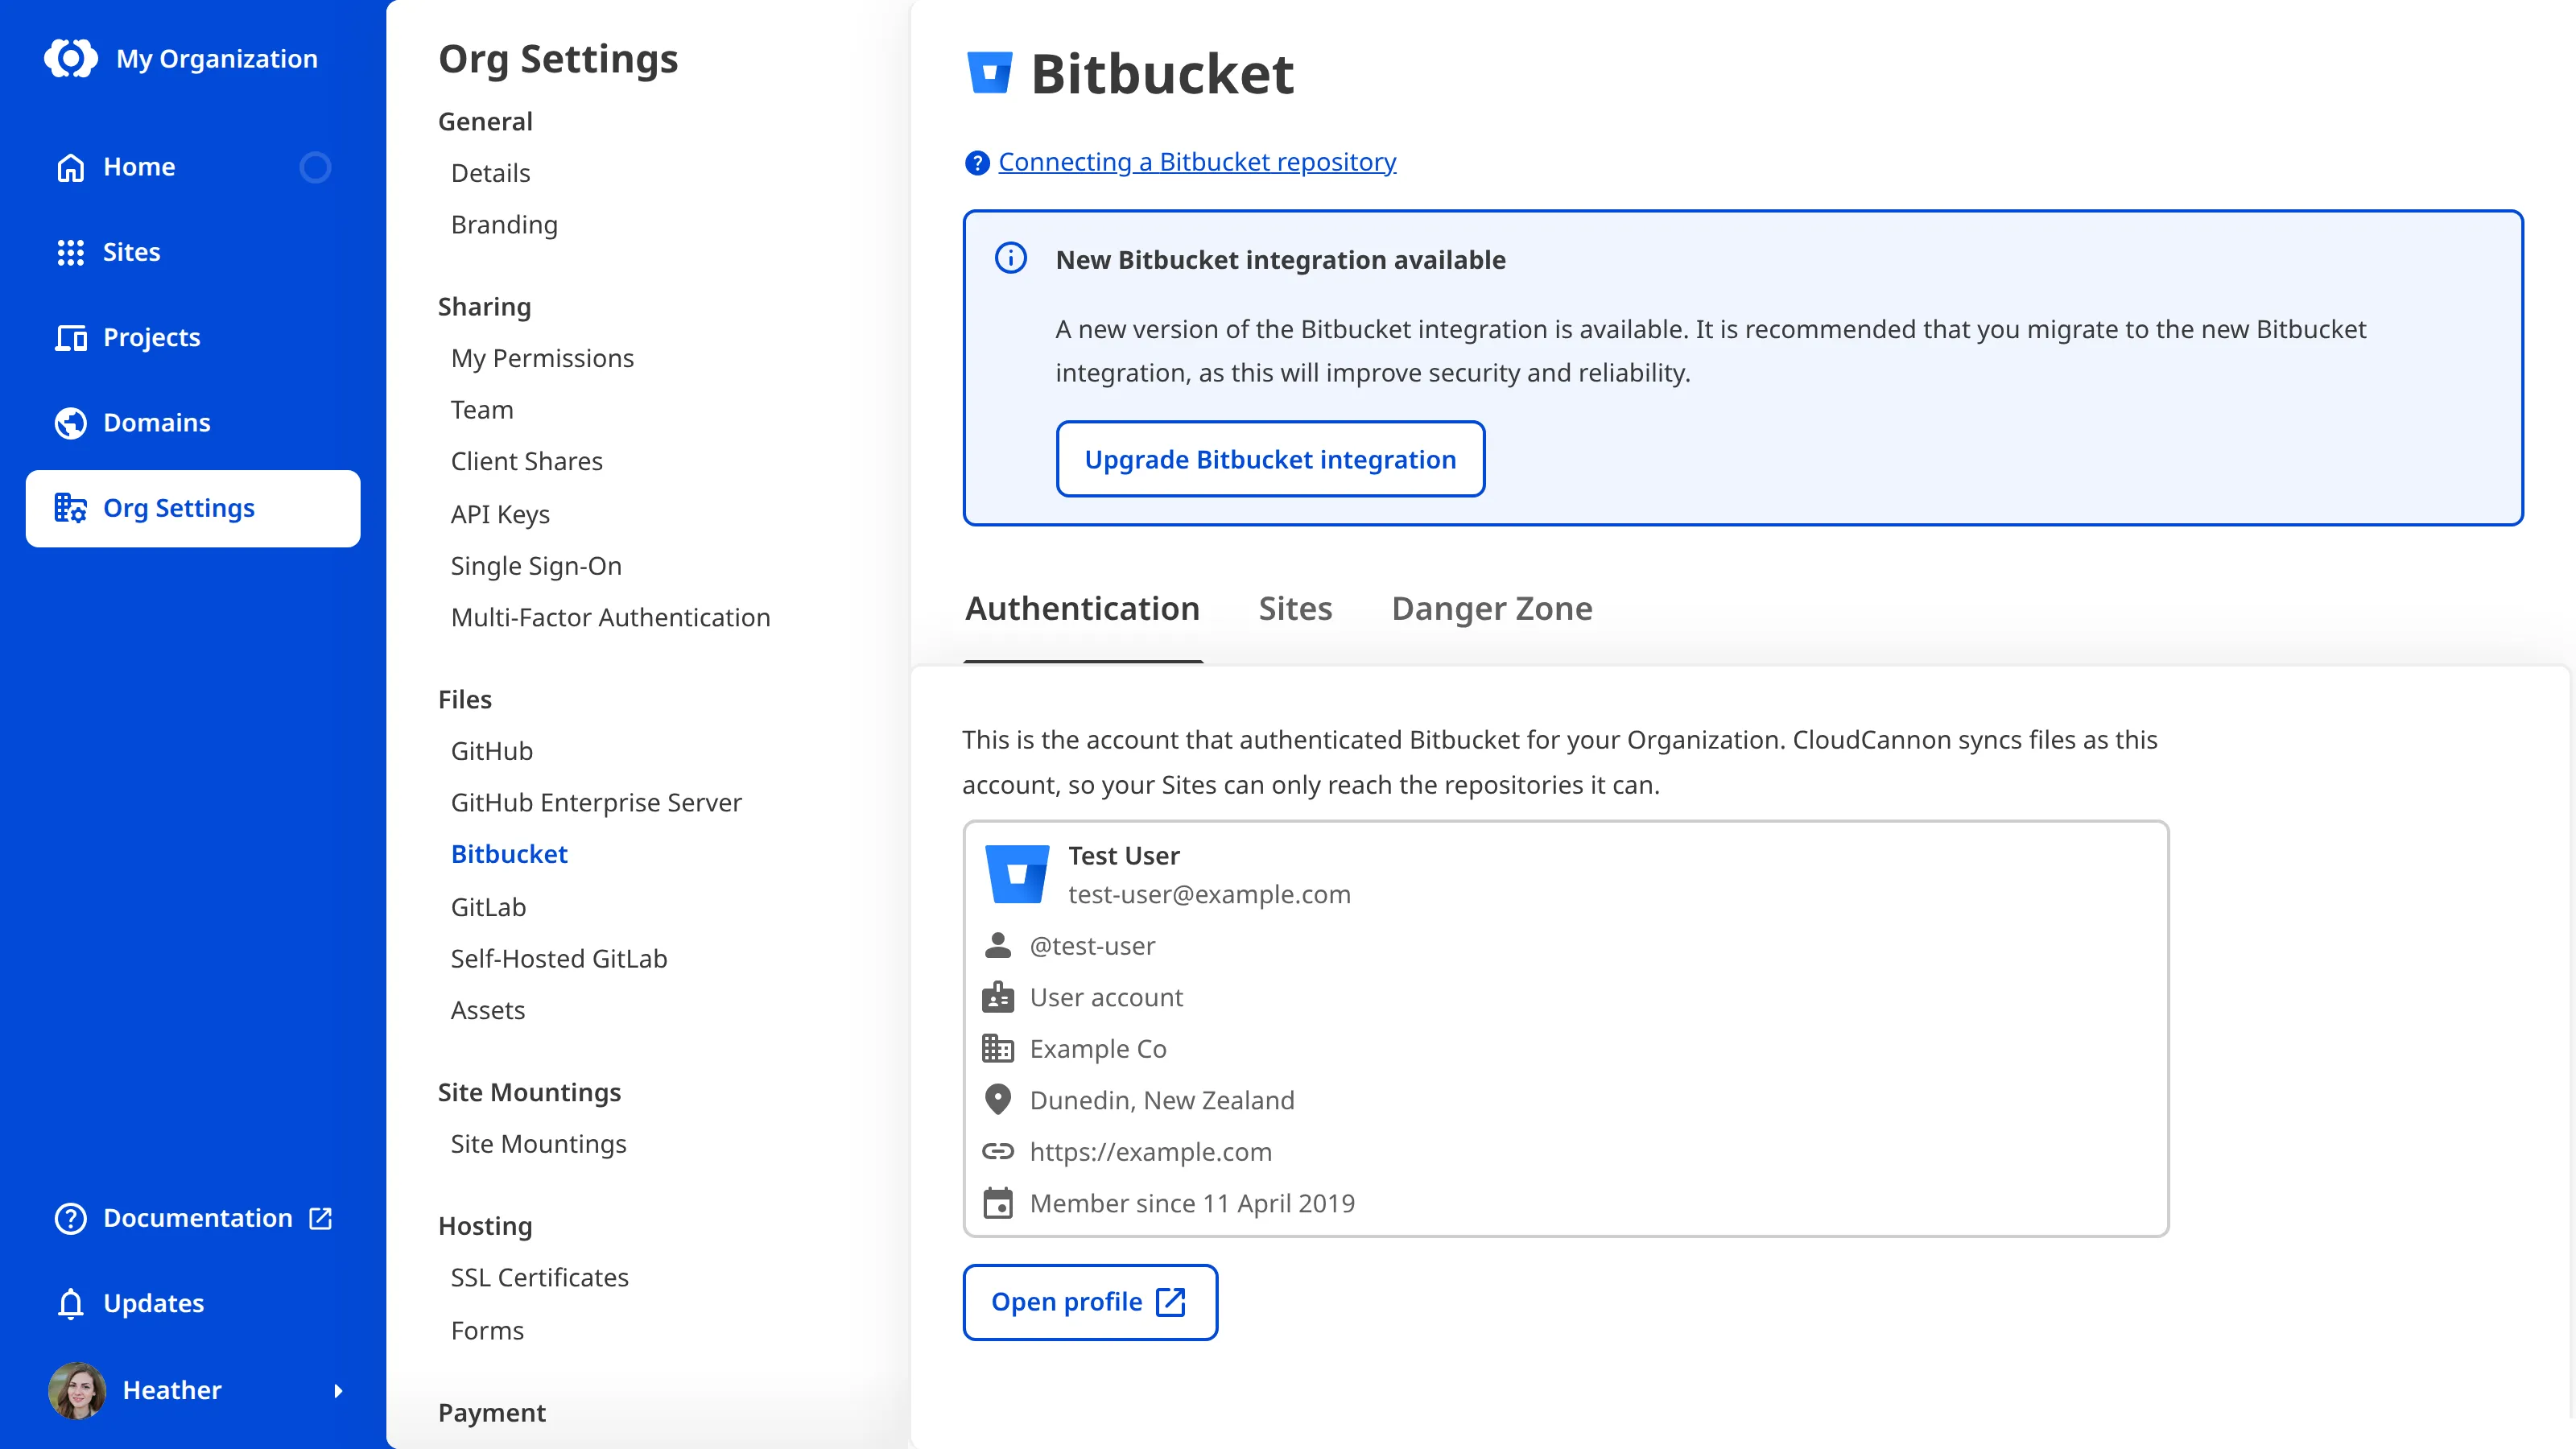The image size is (2576, 1449).
Task: Open Team settings
Action: (482, 410)
